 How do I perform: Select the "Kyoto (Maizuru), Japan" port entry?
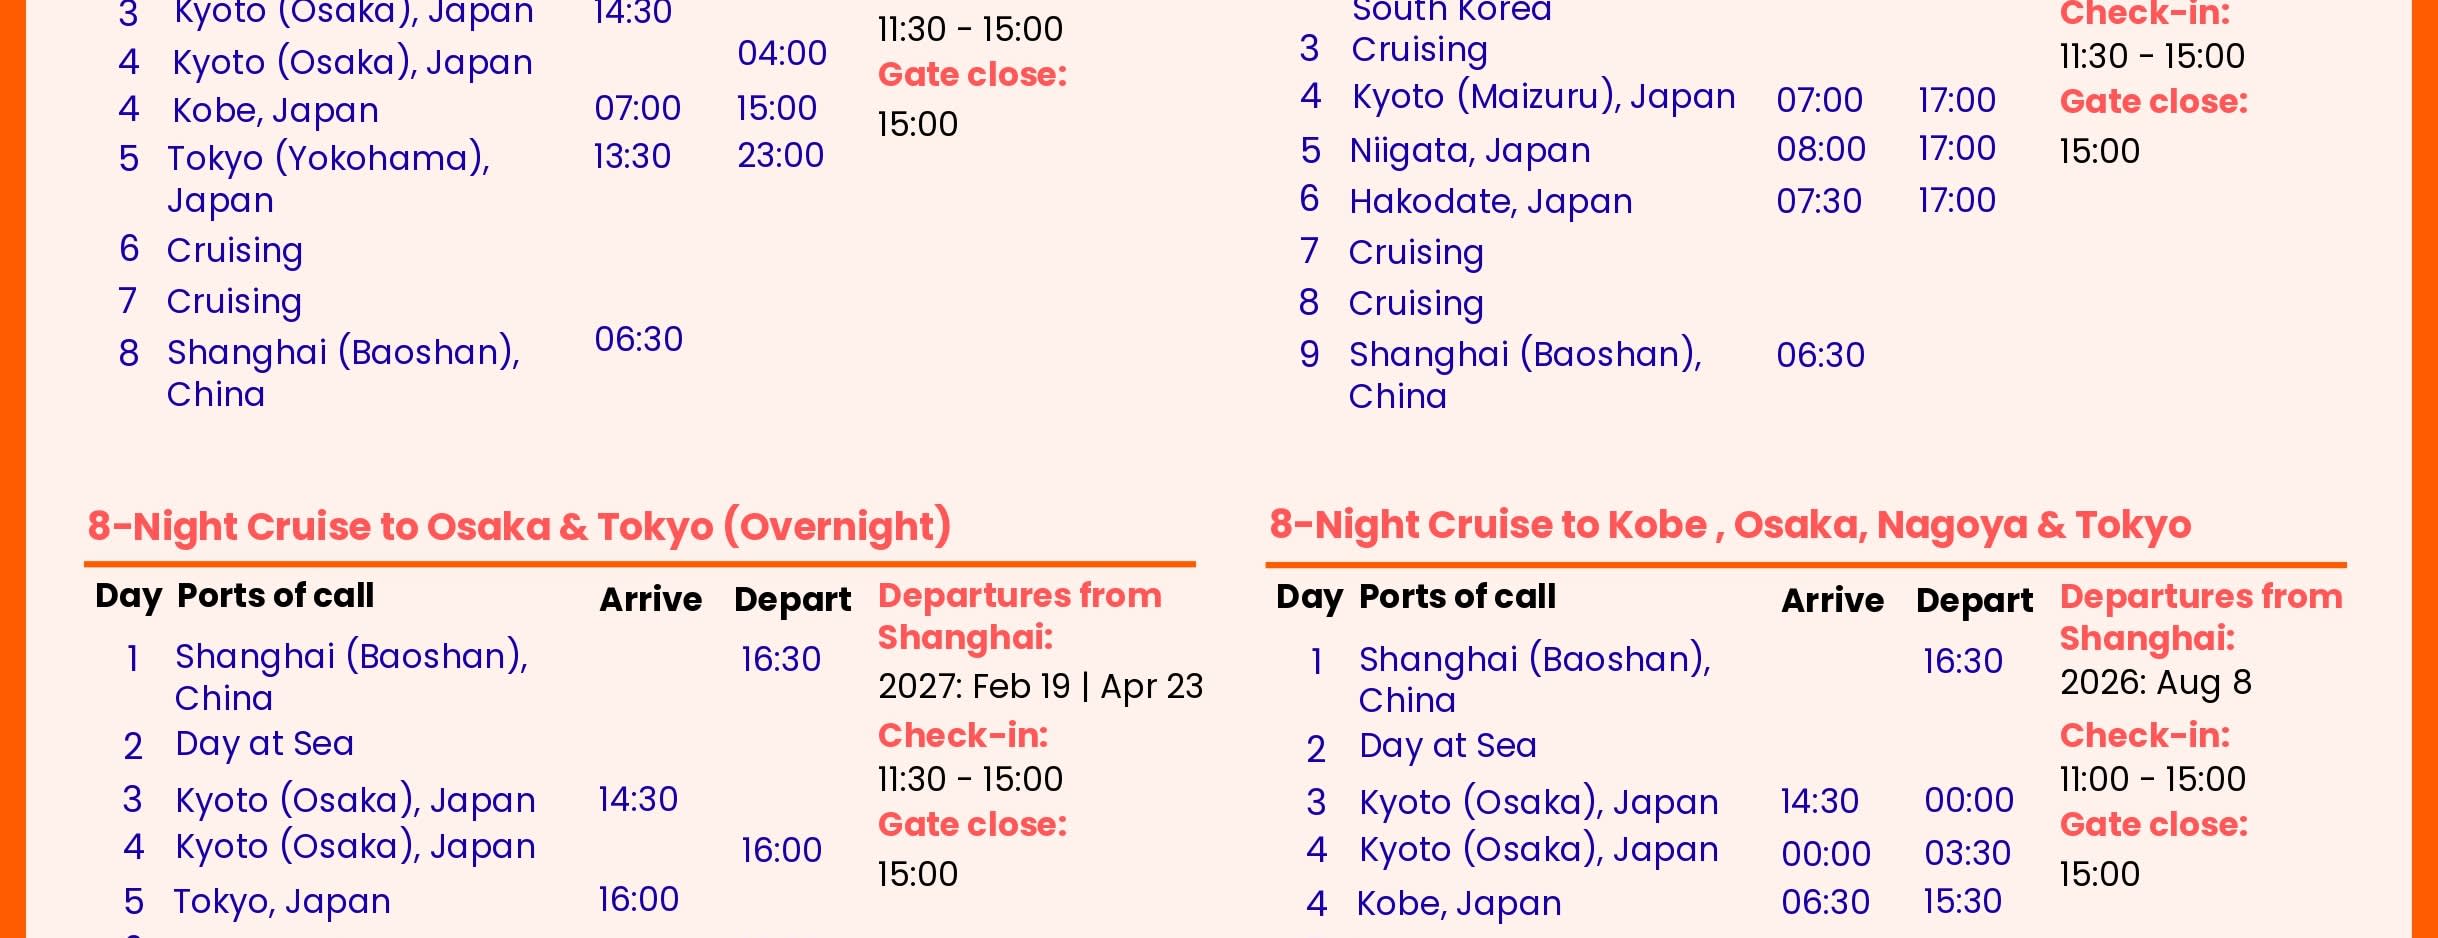point(1543,97)
